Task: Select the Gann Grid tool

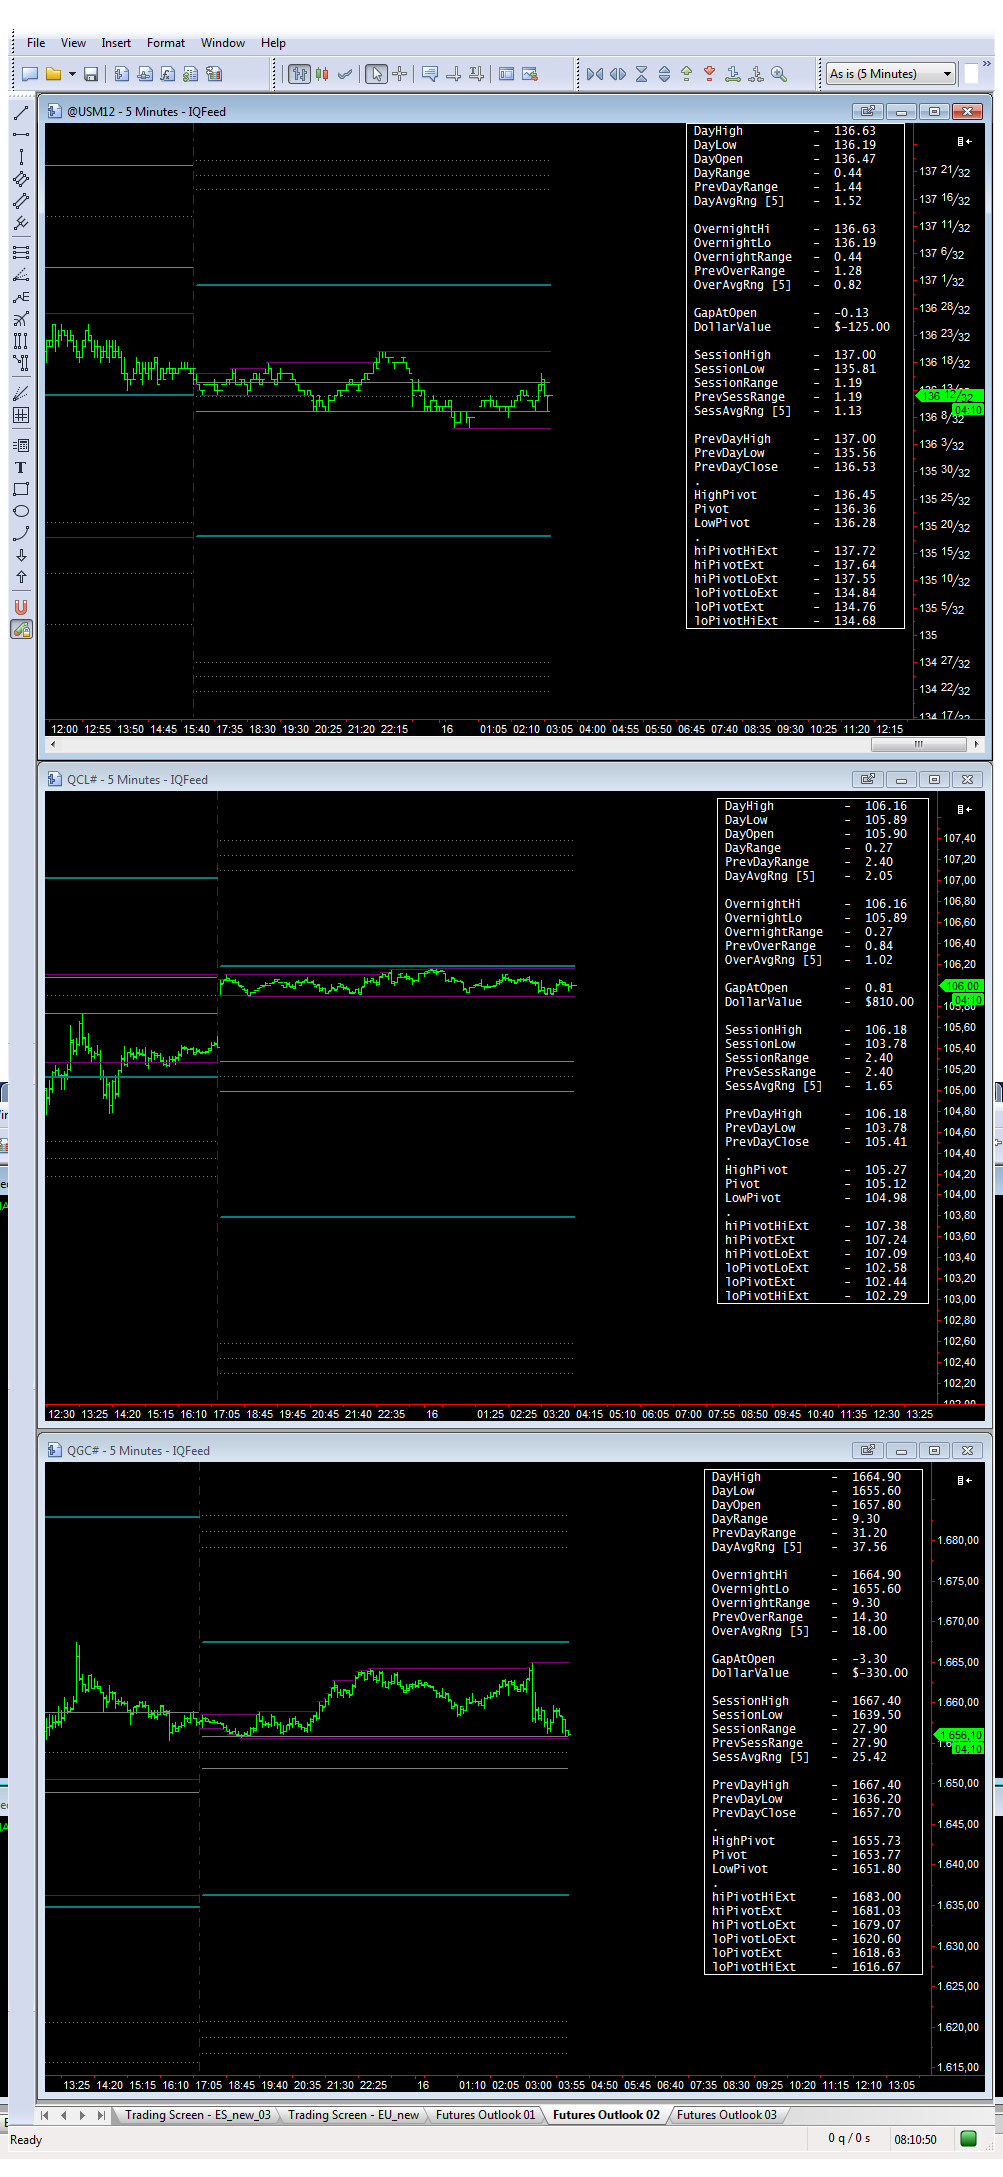Action: [x=21, y=415]
